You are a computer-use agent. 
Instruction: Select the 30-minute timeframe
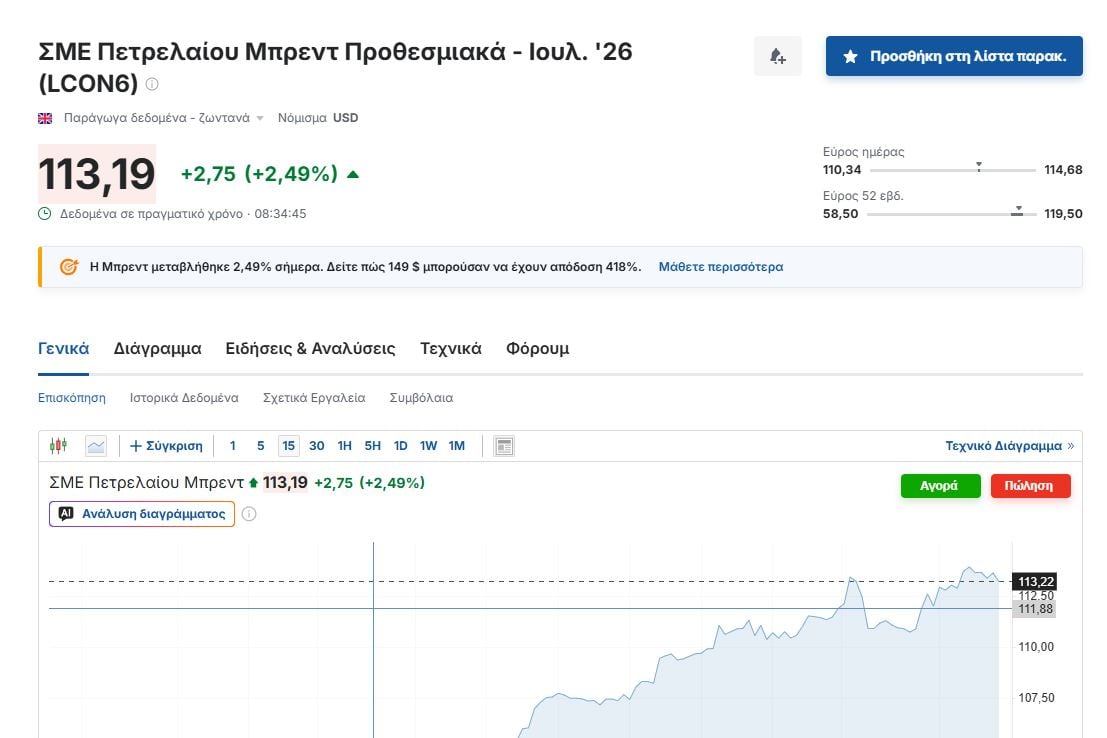tap(316, 445)
